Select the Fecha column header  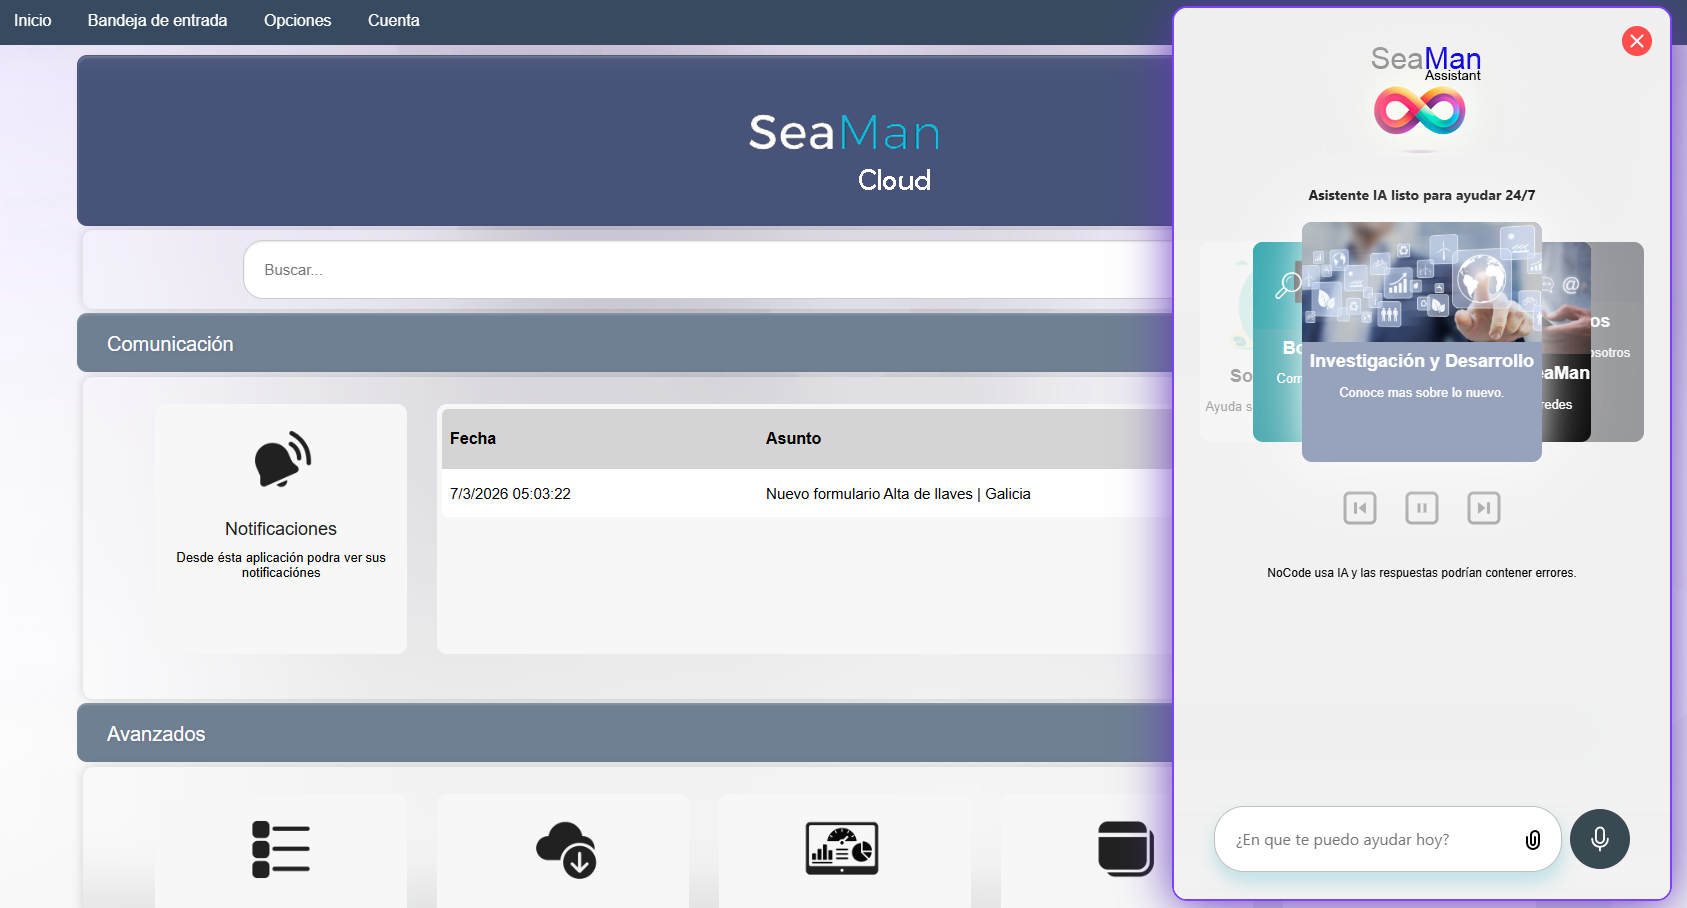(473, 438)
